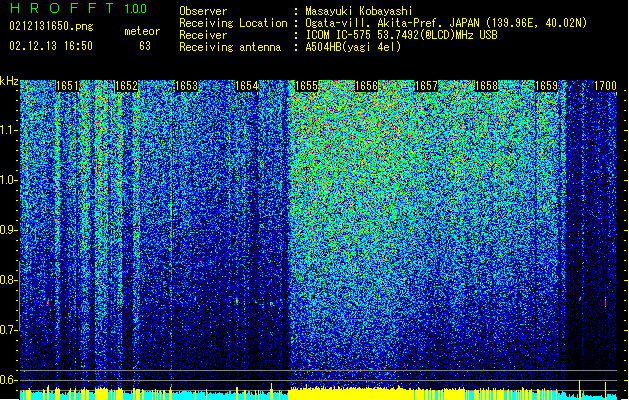The height and width of the screenshot is (400, 629).
Task: Click the 1655 time marker
Action: tap(306, 86)
